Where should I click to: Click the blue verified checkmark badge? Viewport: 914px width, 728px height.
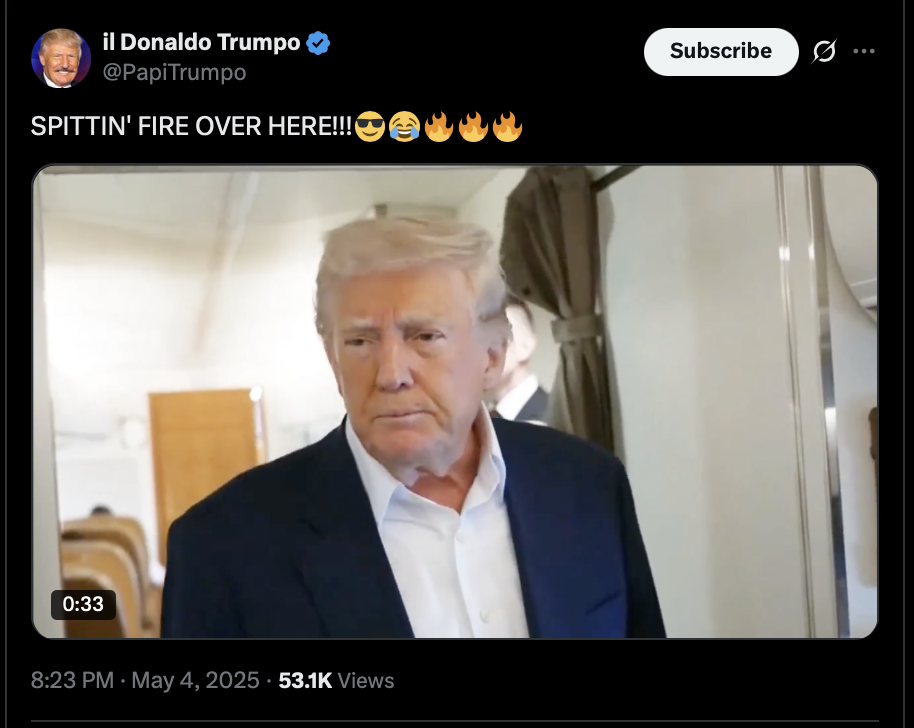(318, 43)
